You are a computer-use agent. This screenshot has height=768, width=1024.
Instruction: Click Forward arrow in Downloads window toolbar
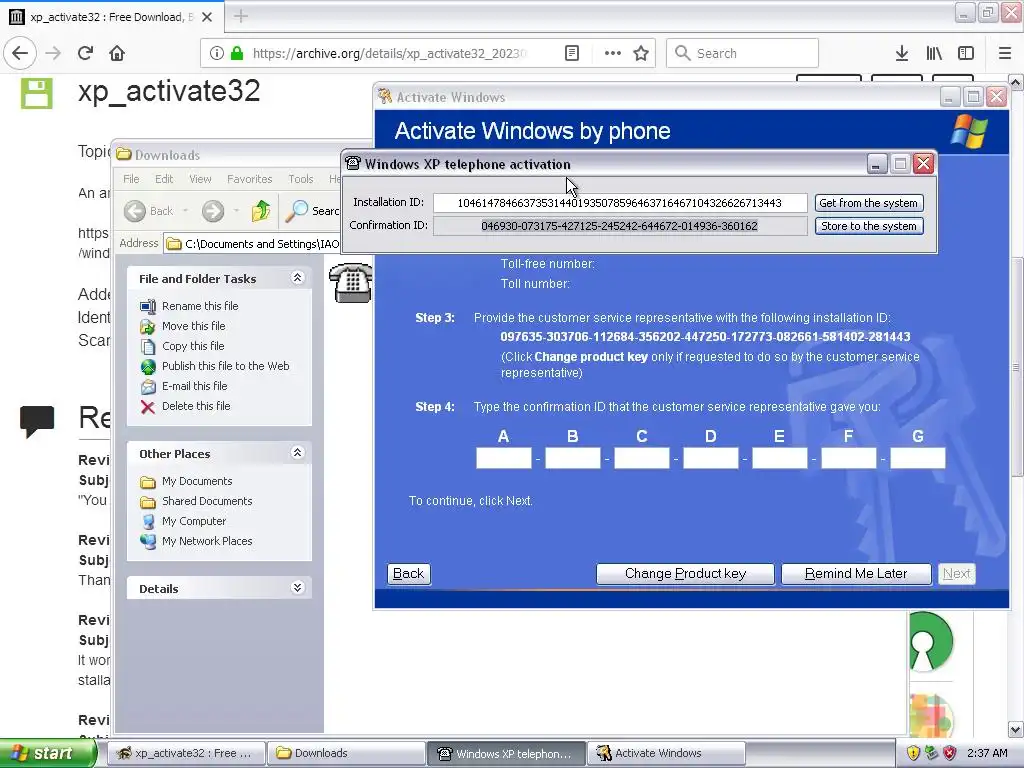[x=213, y=210]
